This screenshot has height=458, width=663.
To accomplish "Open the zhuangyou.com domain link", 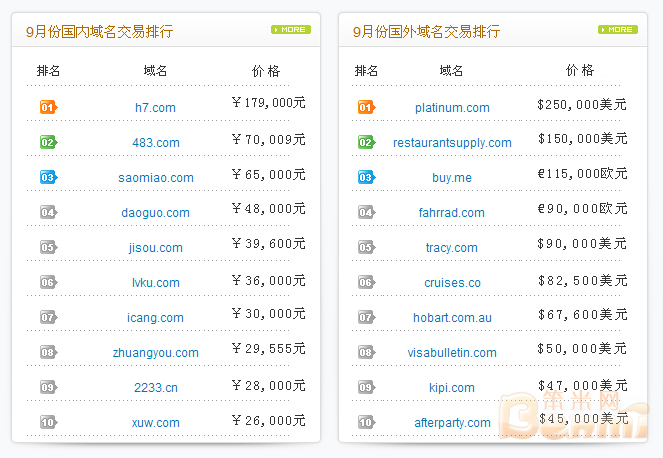I will coord(156,353).
